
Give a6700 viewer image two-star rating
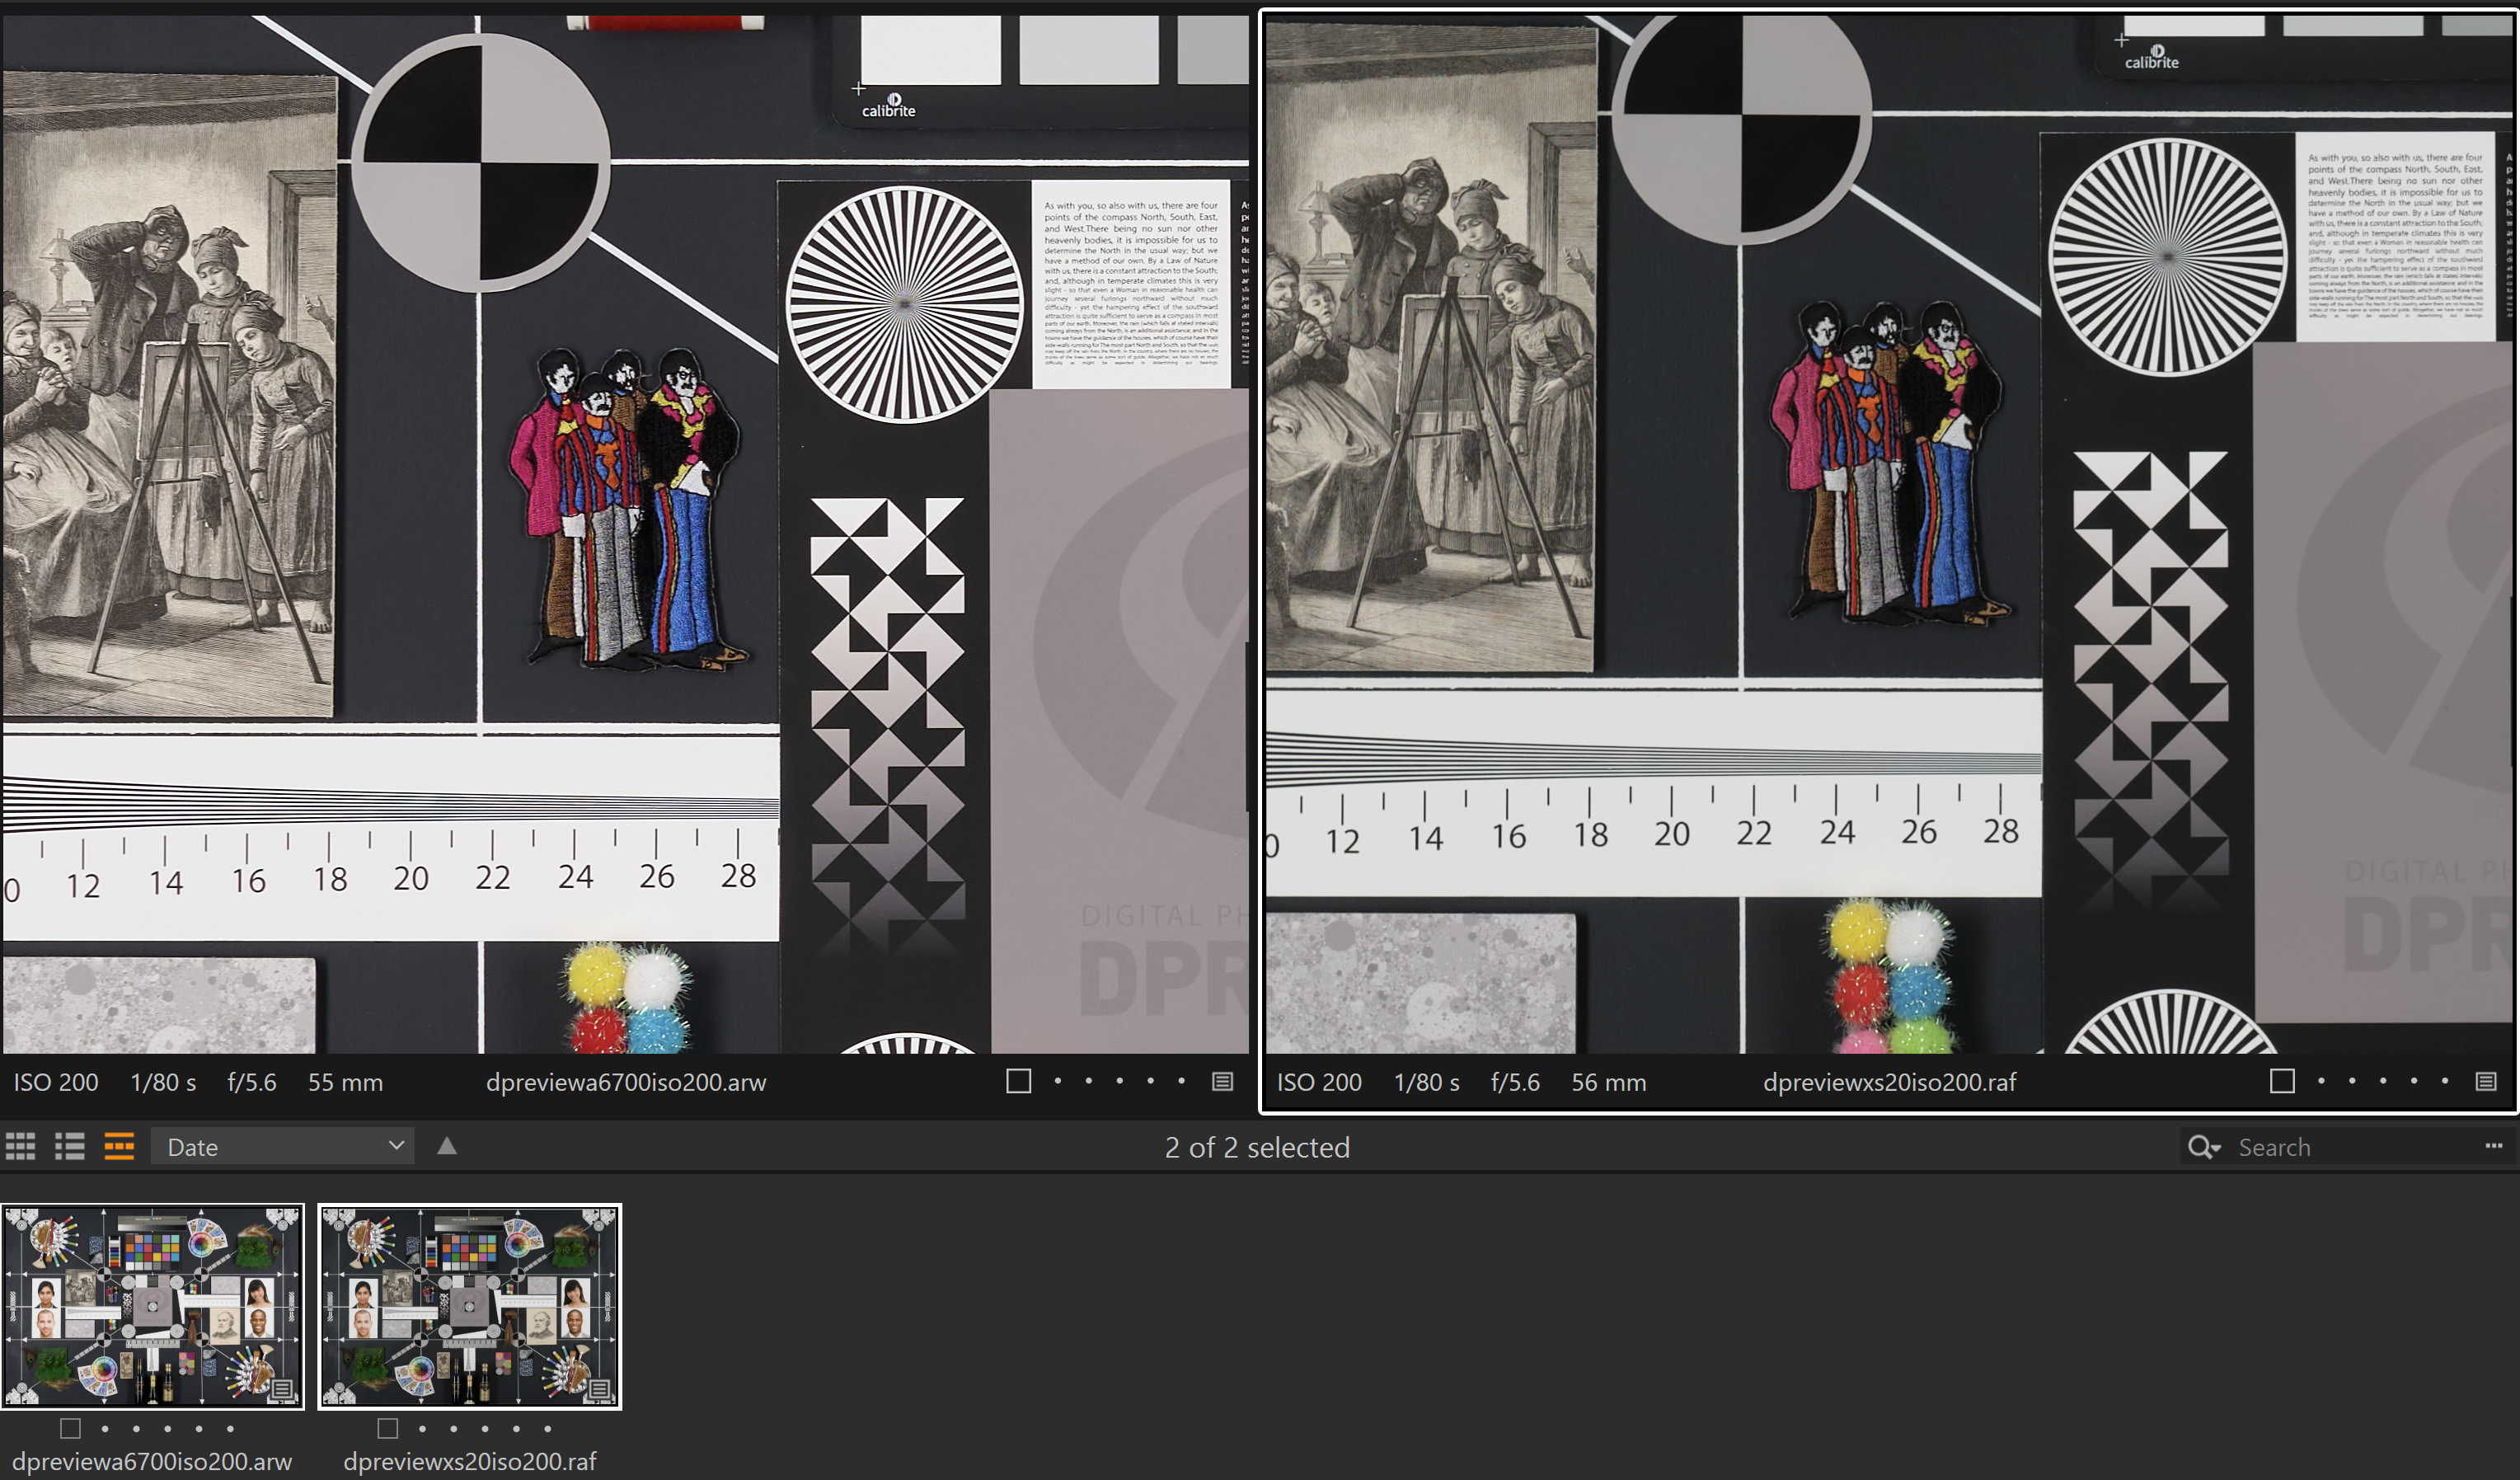click(1088, 1081)
